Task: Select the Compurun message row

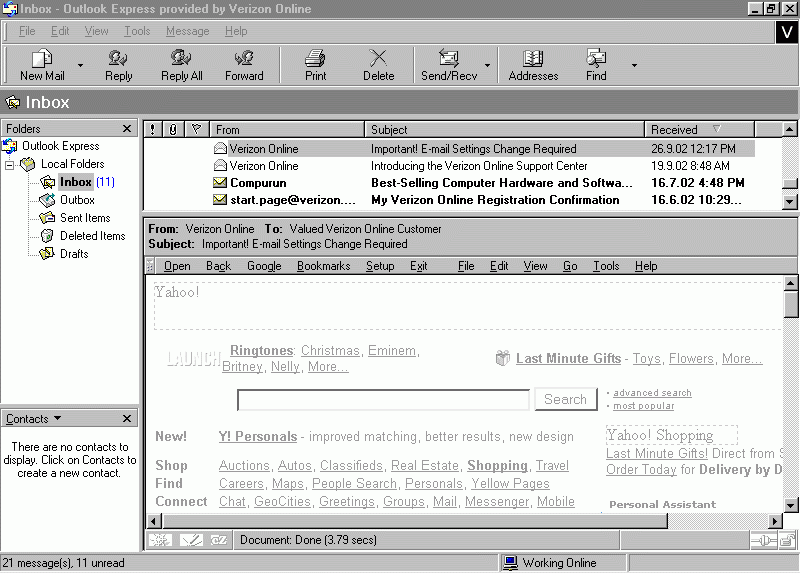Action: click(x=449, y=183)
